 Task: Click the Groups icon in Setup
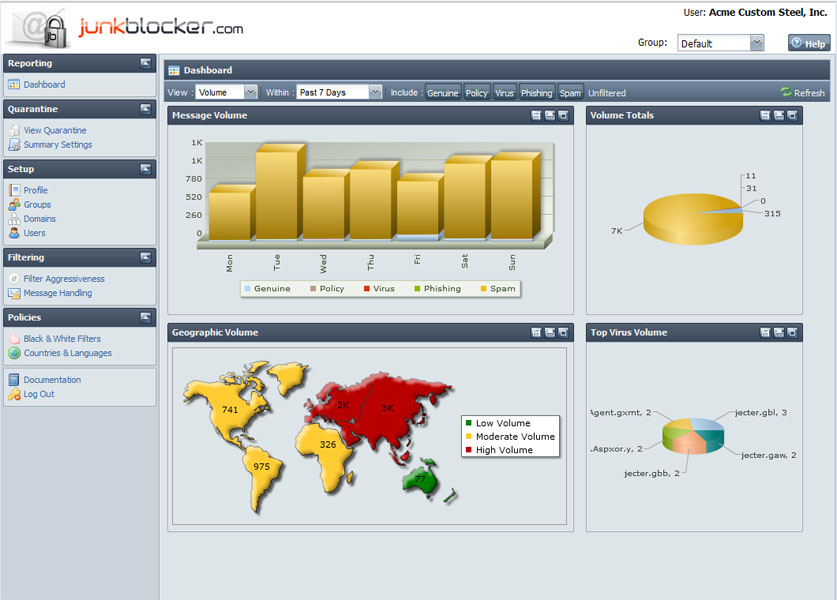[14, 204]
